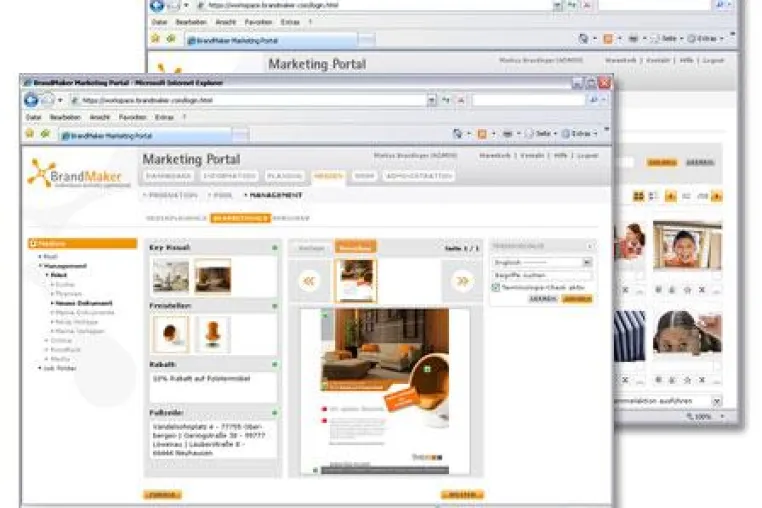Open Favorites Center star in front window
The height and width of the screenshot is (508, 762).
coord(30,134)
